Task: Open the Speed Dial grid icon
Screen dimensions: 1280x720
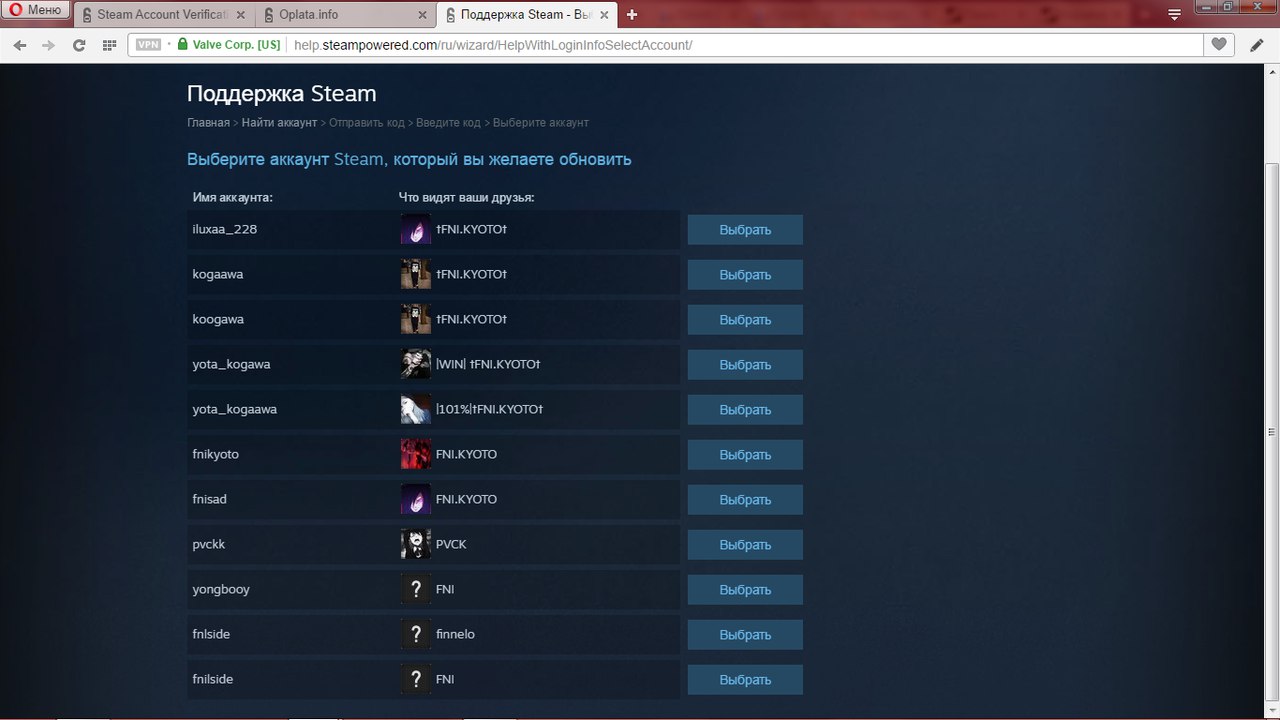Action: point(109,45)
